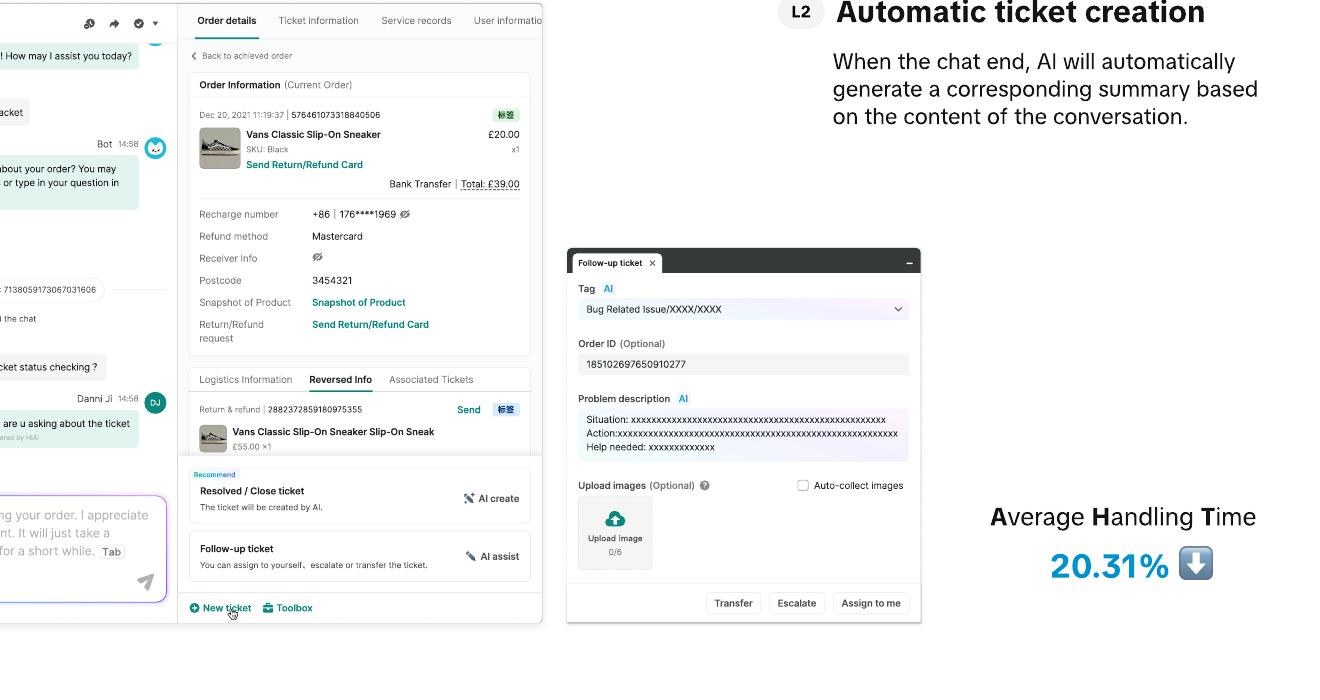Reveal hidden Receiver Info with the eye icon
Screen dimensions: 1320x700
[x=318, y=258]
